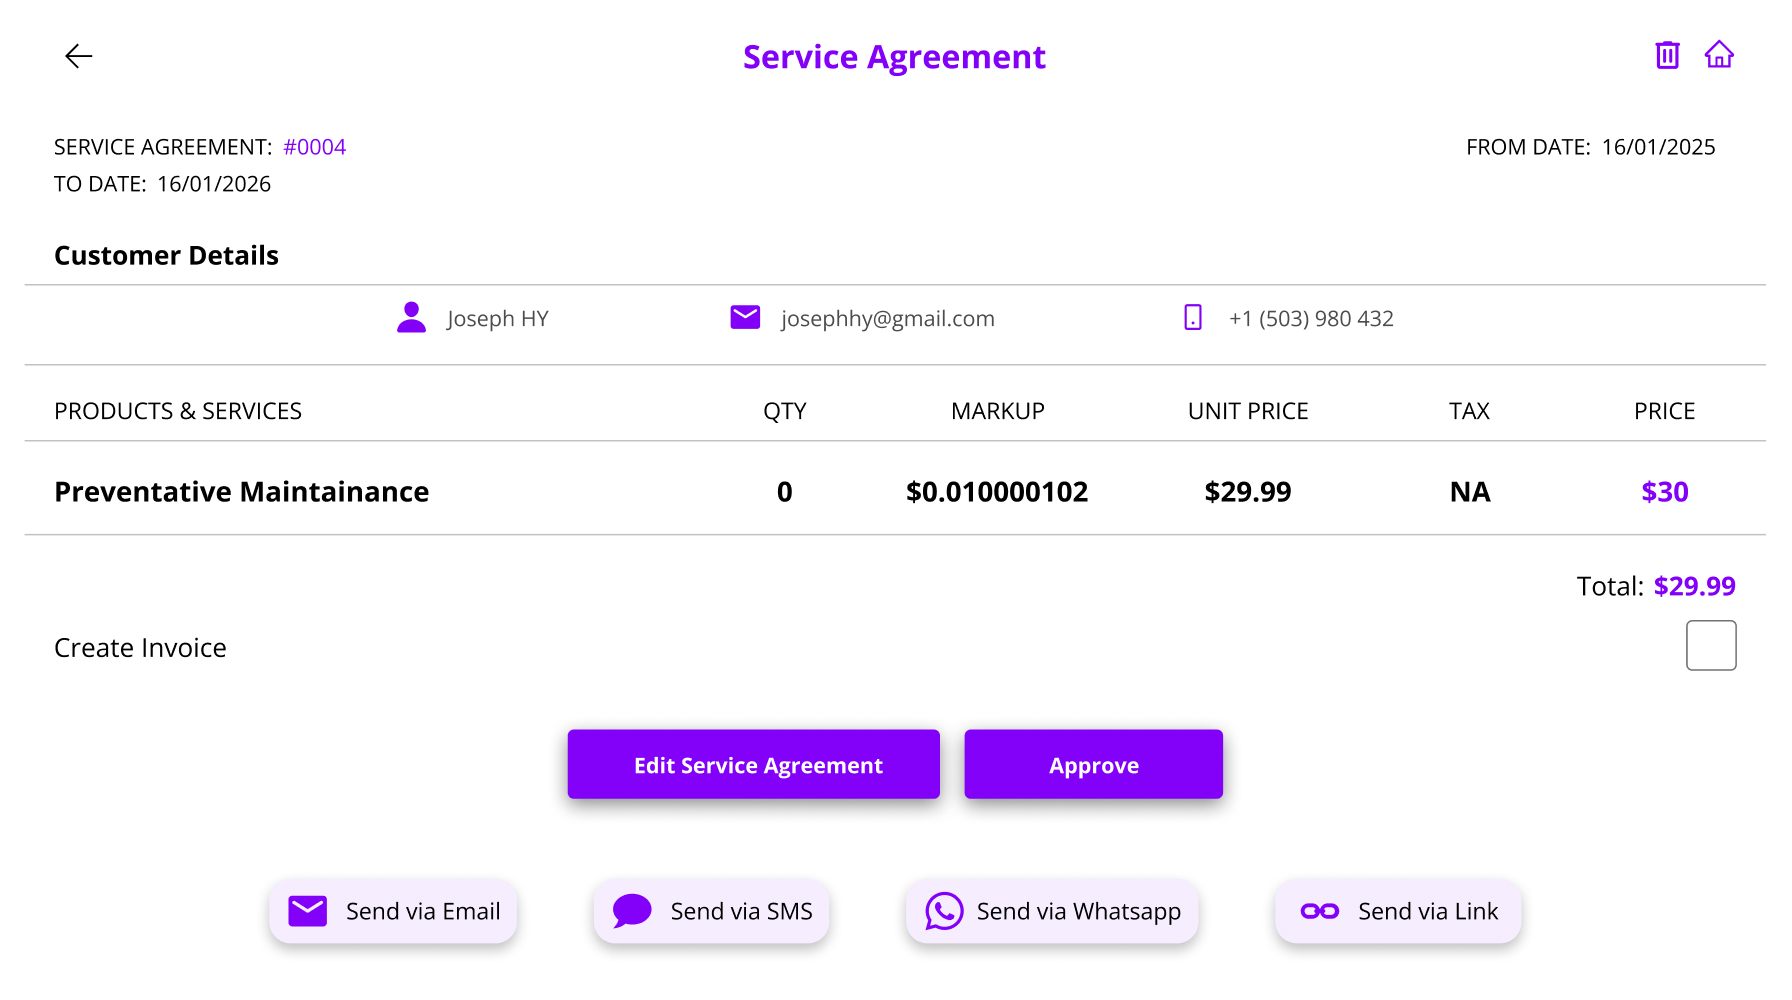The image size is (1792, 1000).
Task: Go to home via house icon
Action: pyautogui.click(x=1719, y=55)
